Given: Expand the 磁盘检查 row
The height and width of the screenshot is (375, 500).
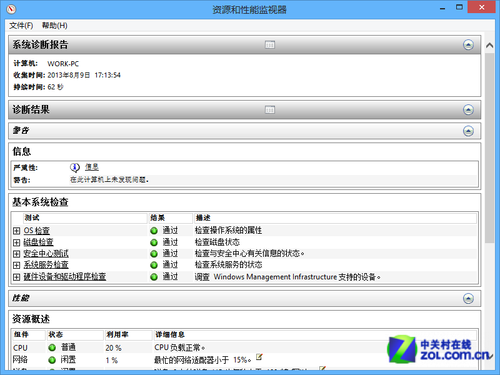Looking at the screenshot, I should pyautogui.click(x=17, y=242).
